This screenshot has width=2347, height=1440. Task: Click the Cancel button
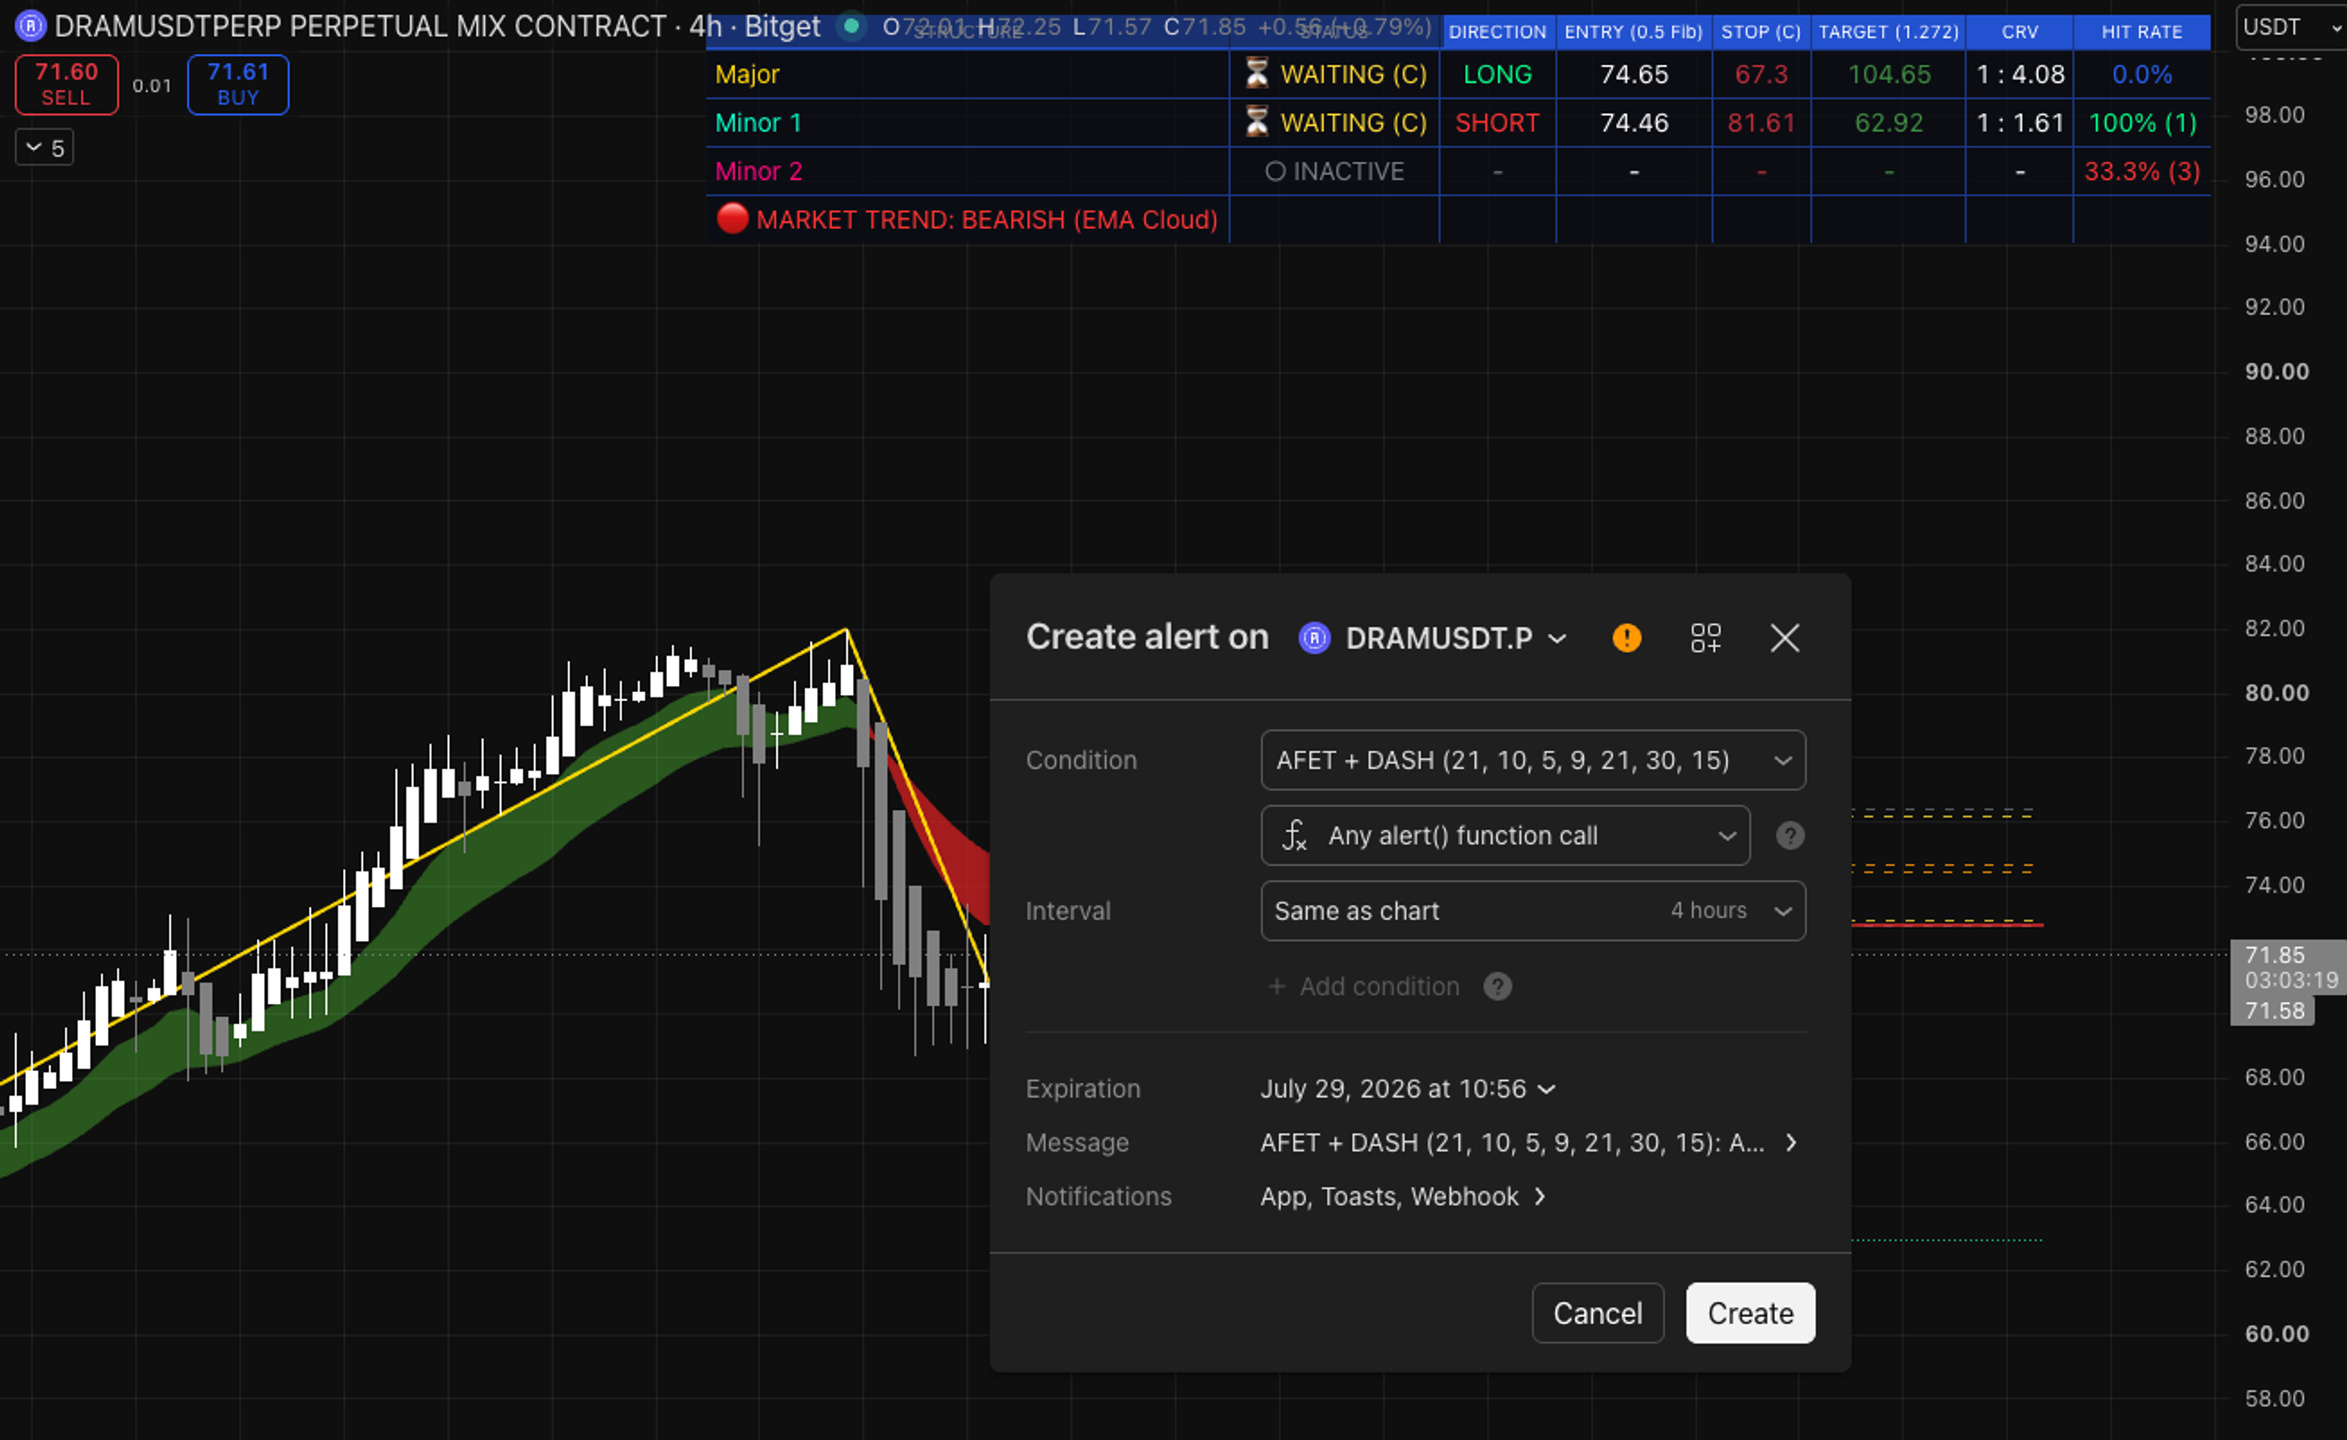(1597, 1313)
